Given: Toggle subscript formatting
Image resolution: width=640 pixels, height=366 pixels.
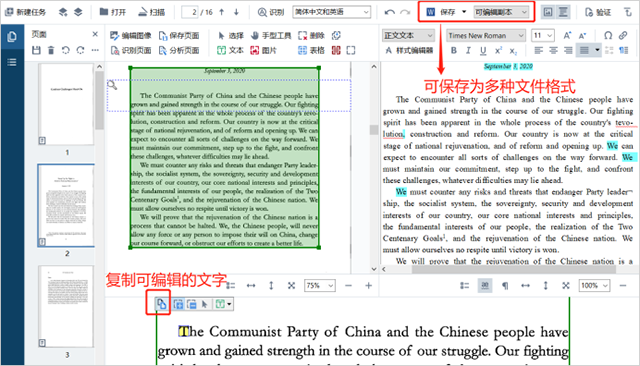Looking at the screenshot, I should 513,50.
